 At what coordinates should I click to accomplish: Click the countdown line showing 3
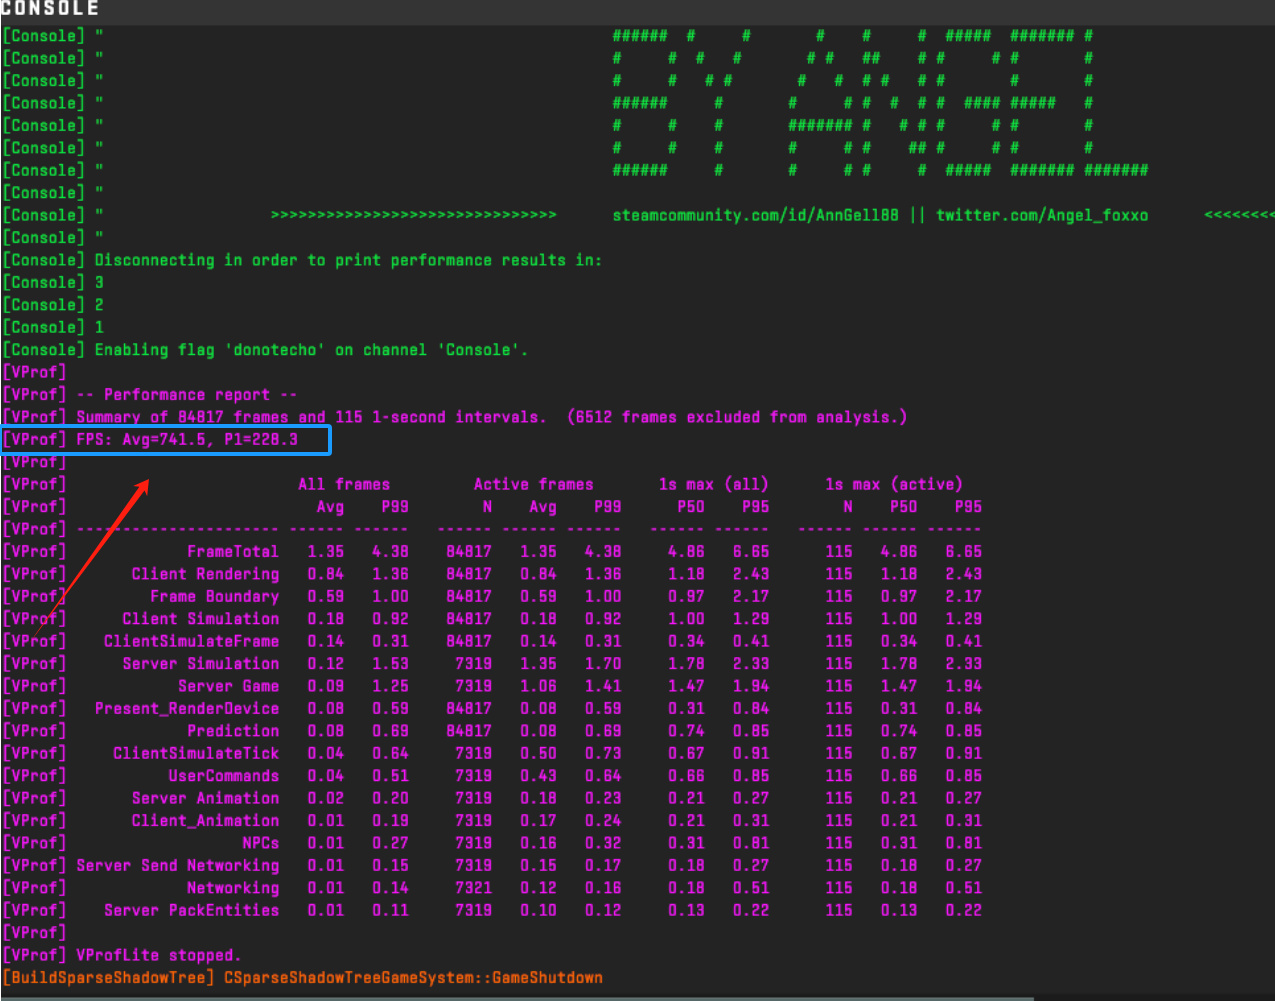[x=54, y=283]
